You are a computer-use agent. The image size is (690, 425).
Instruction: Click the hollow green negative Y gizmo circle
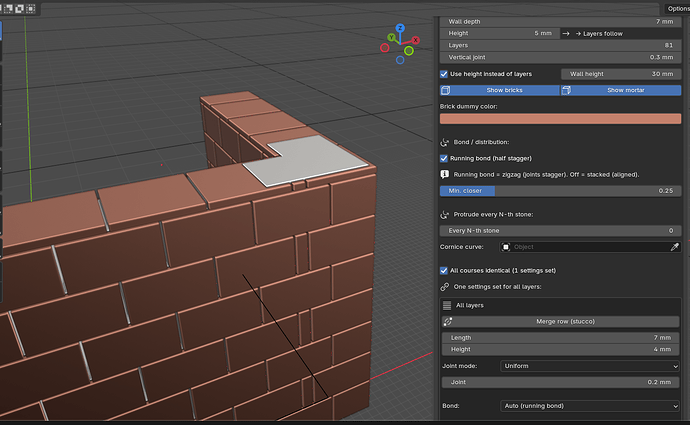point(409,51)
